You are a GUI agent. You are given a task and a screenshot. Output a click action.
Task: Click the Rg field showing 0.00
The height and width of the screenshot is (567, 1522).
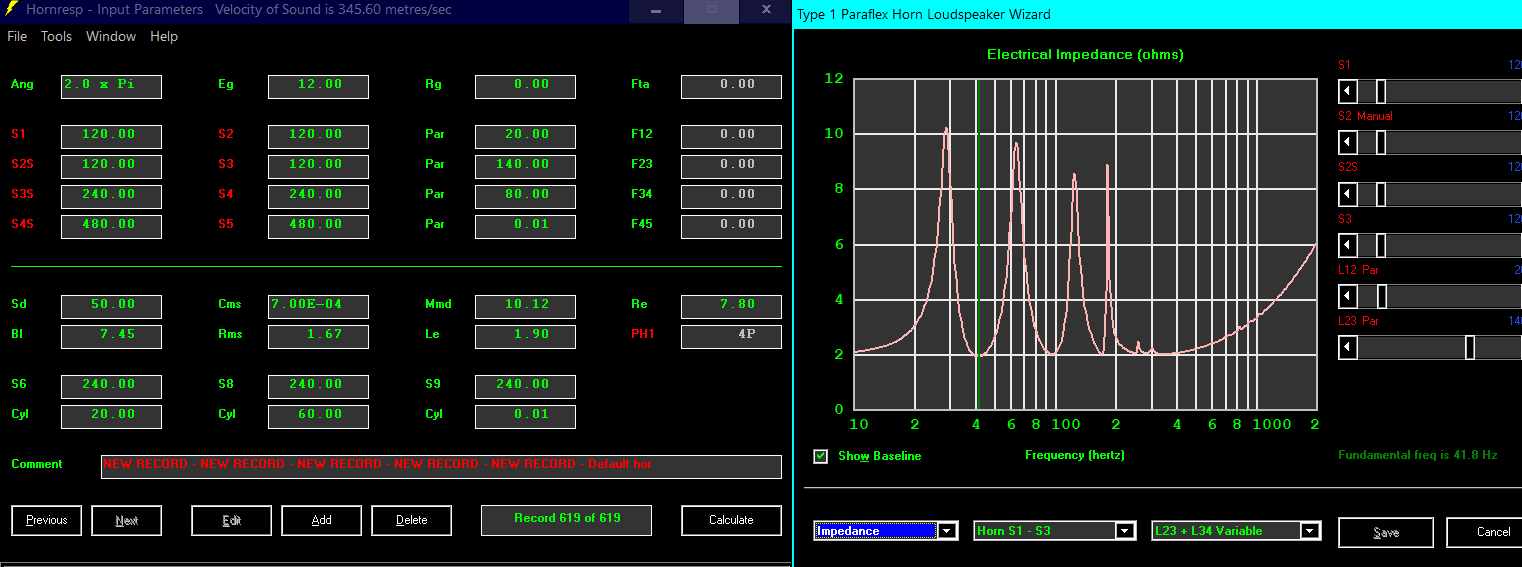click(525, 86)
